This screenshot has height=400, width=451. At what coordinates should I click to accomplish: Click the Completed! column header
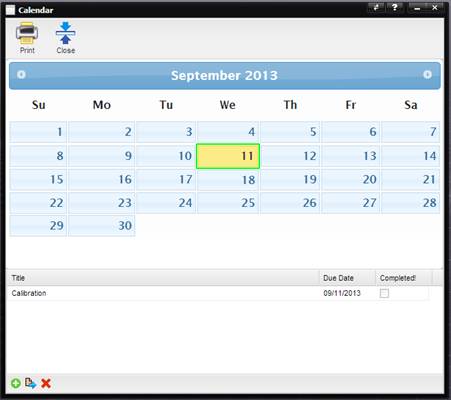pos(404,278)
